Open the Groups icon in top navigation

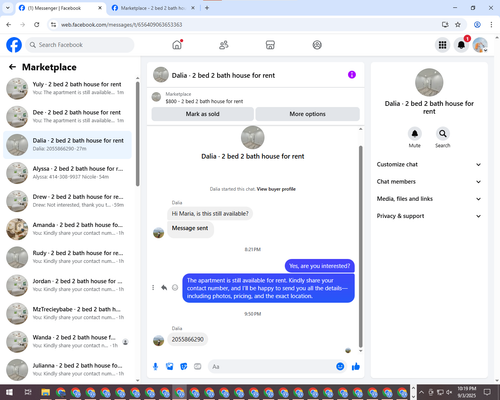coord(317,45)
